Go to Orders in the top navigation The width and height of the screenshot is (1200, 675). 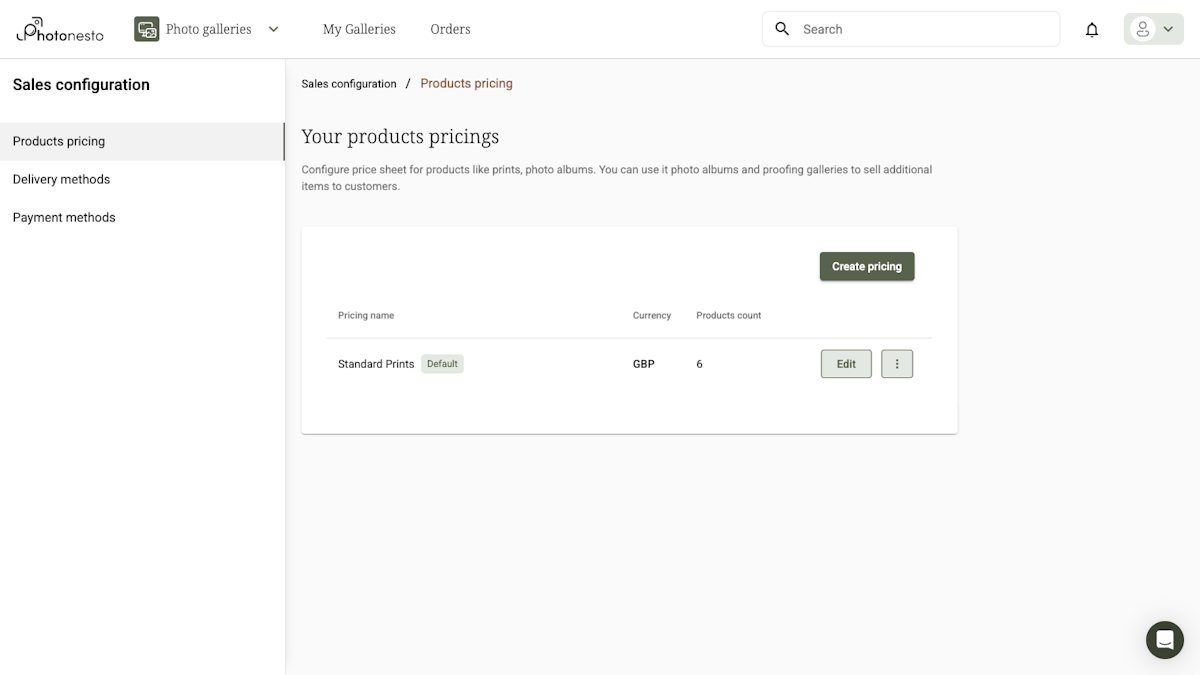450,29
